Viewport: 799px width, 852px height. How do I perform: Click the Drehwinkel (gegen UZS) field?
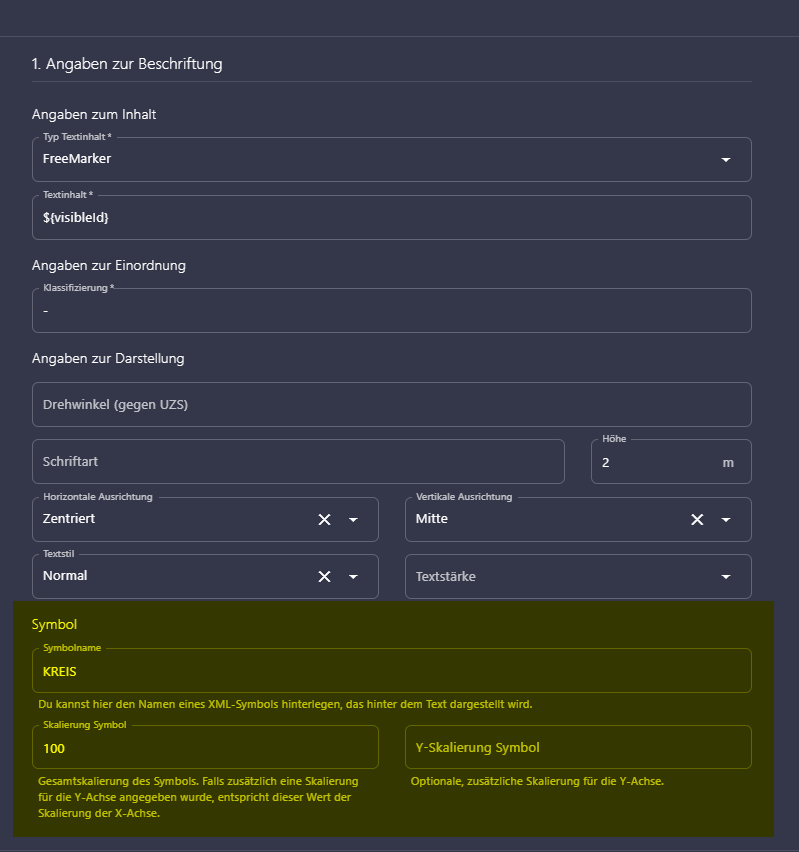click(390, 404)
